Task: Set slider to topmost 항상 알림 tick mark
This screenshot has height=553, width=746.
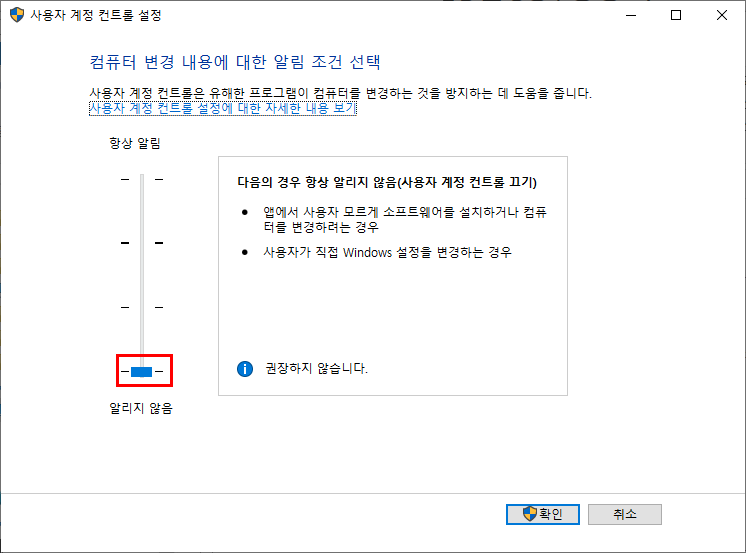Action: (142, 179)
